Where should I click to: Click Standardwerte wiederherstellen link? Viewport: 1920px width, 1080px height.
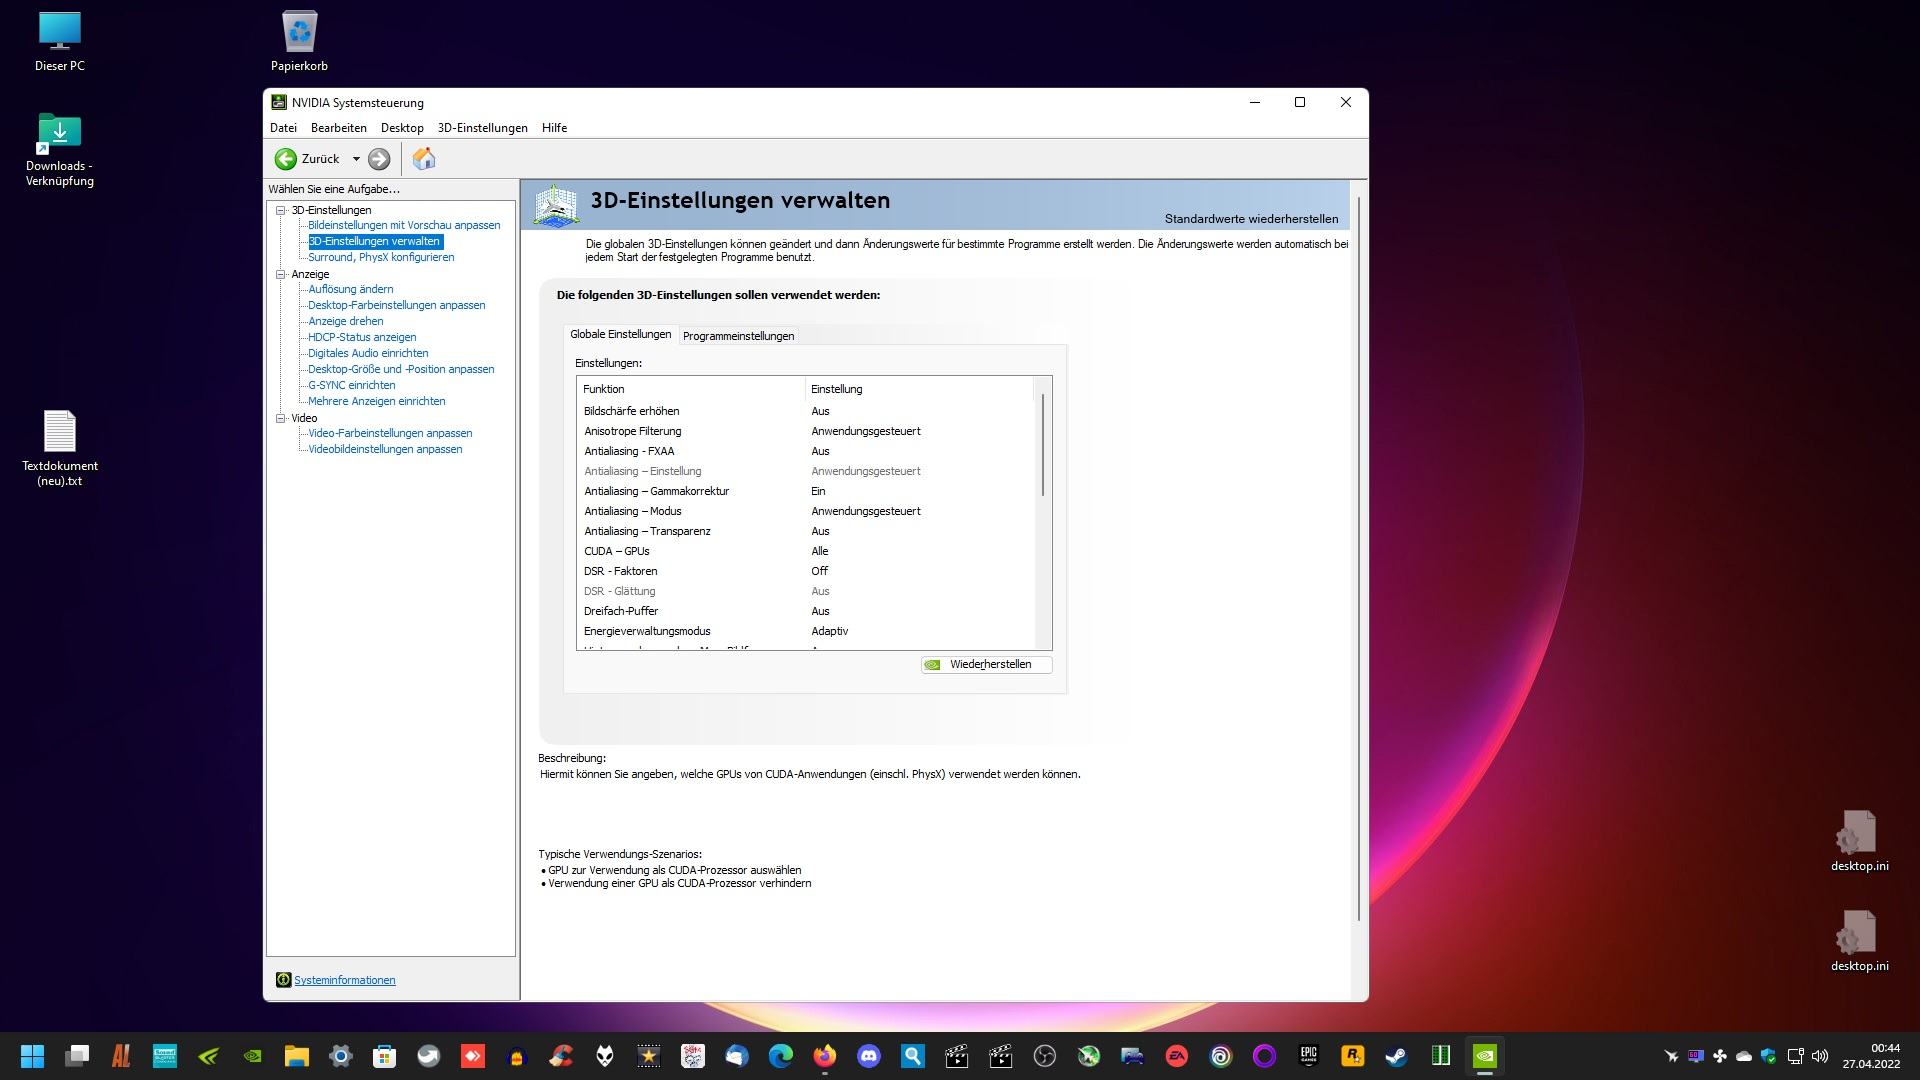(x=1251, y=219)
